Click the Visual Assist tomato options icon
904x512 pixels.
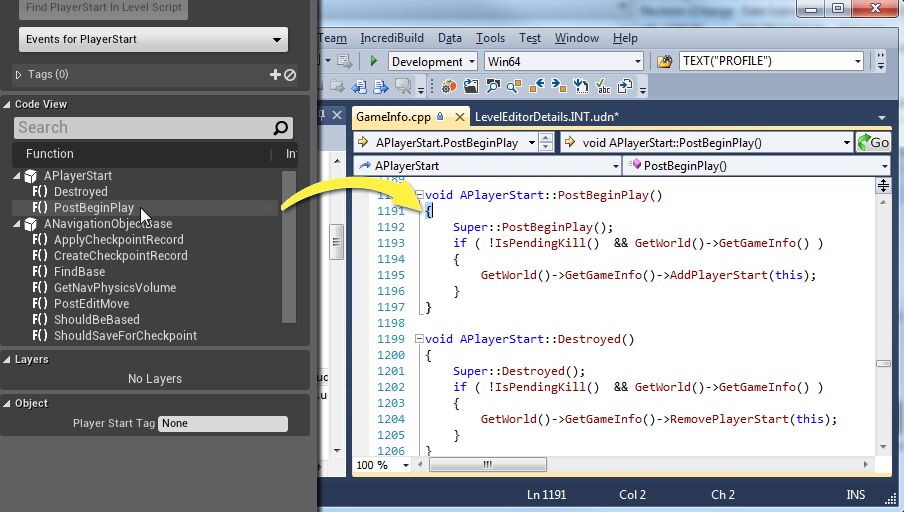(x=449, y=86)
